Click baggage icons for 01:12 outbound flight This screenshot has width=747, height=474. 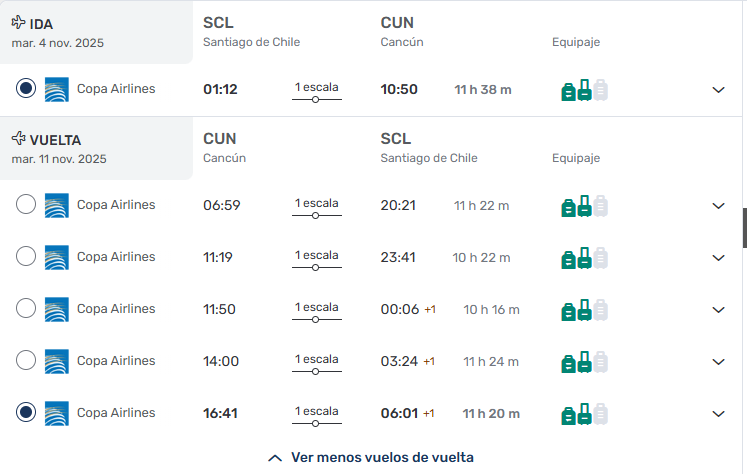(584, 90)
